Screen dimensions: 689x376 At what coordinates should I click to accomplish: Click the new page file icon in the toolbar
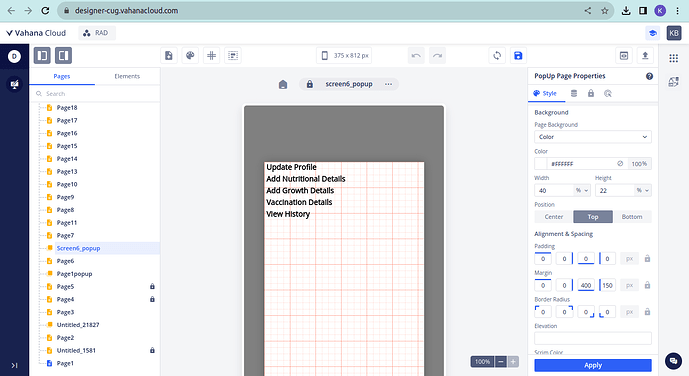pyautogui.click(x=169, y=55)
